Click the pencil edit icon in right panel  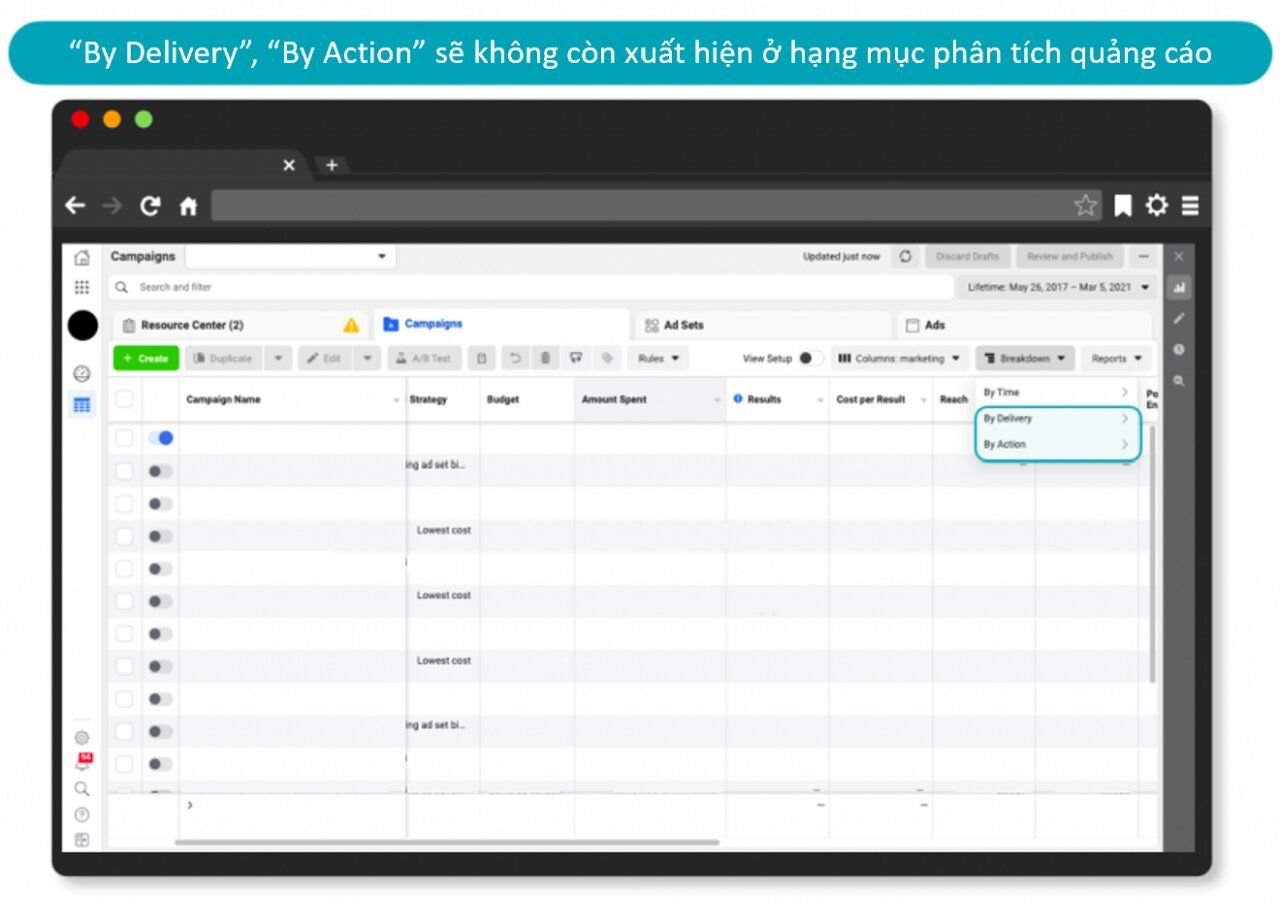pyautogui.click(x=1179, y=319)
